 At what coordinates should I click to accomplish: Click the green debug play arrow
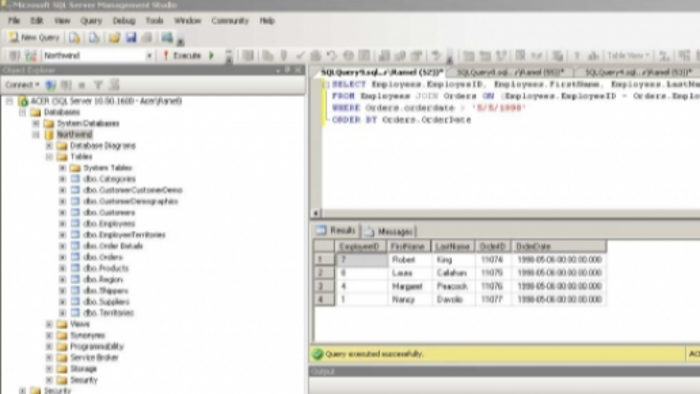pyautogui.click(x=212, y=55)
